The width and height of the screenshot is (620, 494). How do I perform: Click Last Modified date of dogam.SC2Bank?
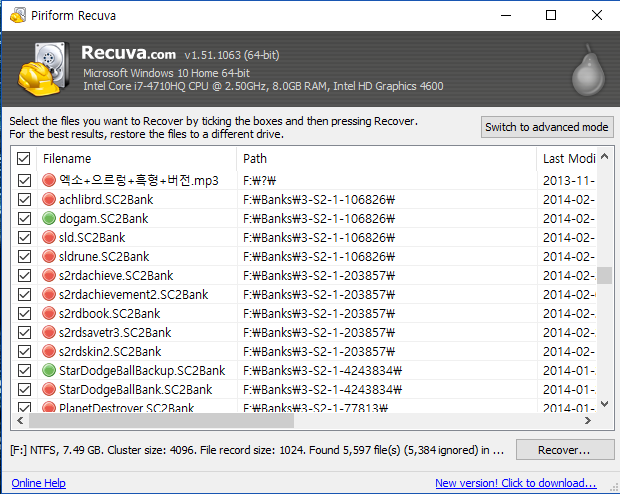pyautogui.click(x=569, y=218)
